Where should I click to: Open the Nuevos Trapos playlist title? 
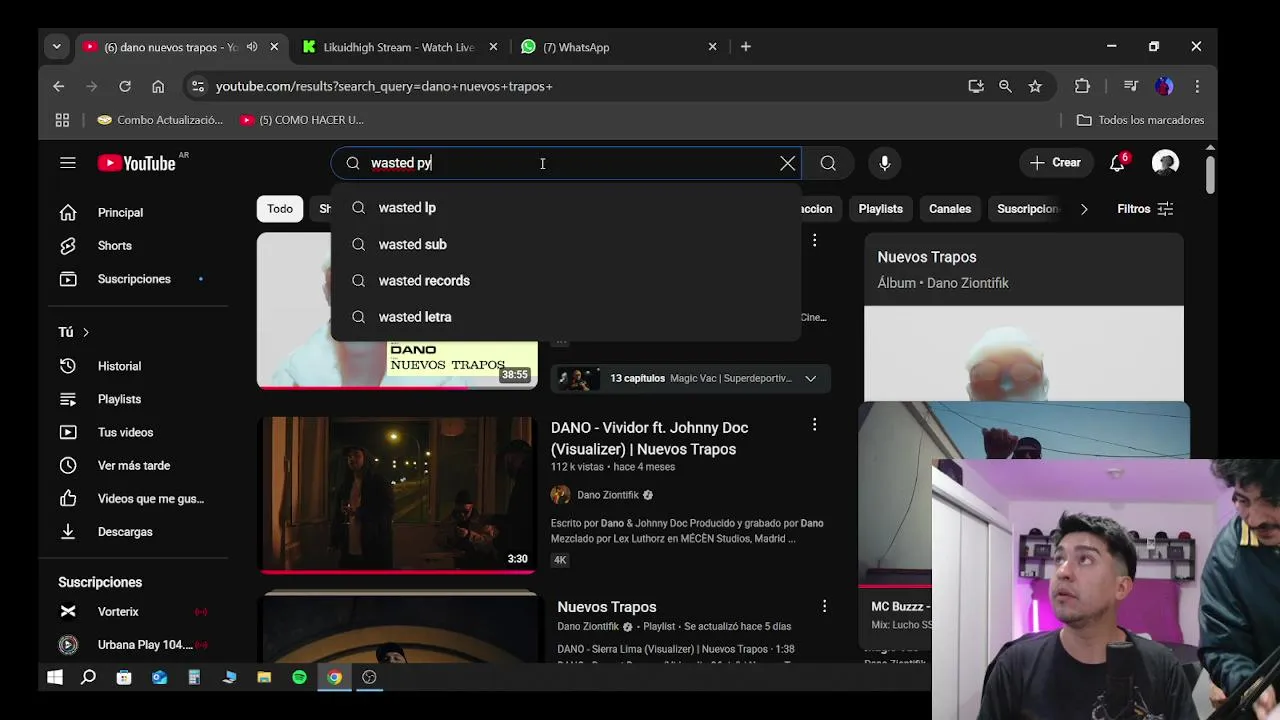pos(607,607)
